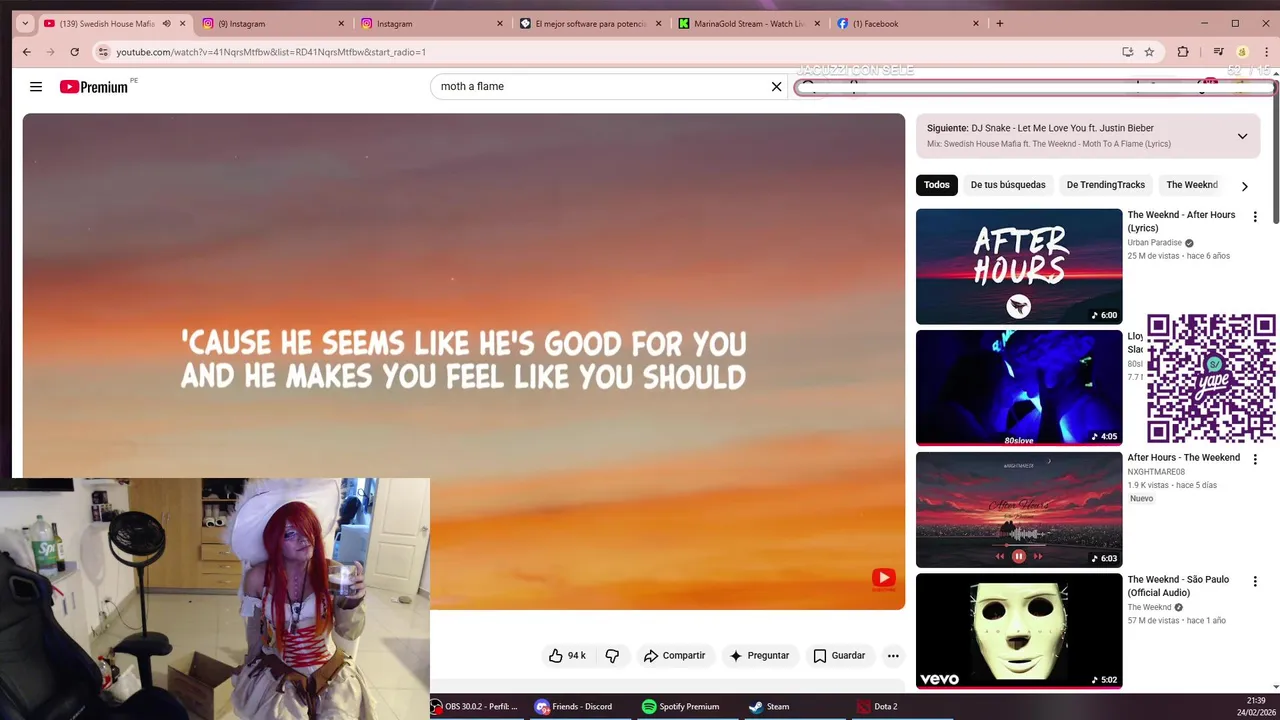Screen dimensions: 1280x720
Task: Open 'After Hours - The Weekend' thumbnail
Action: pos(1019,510)
